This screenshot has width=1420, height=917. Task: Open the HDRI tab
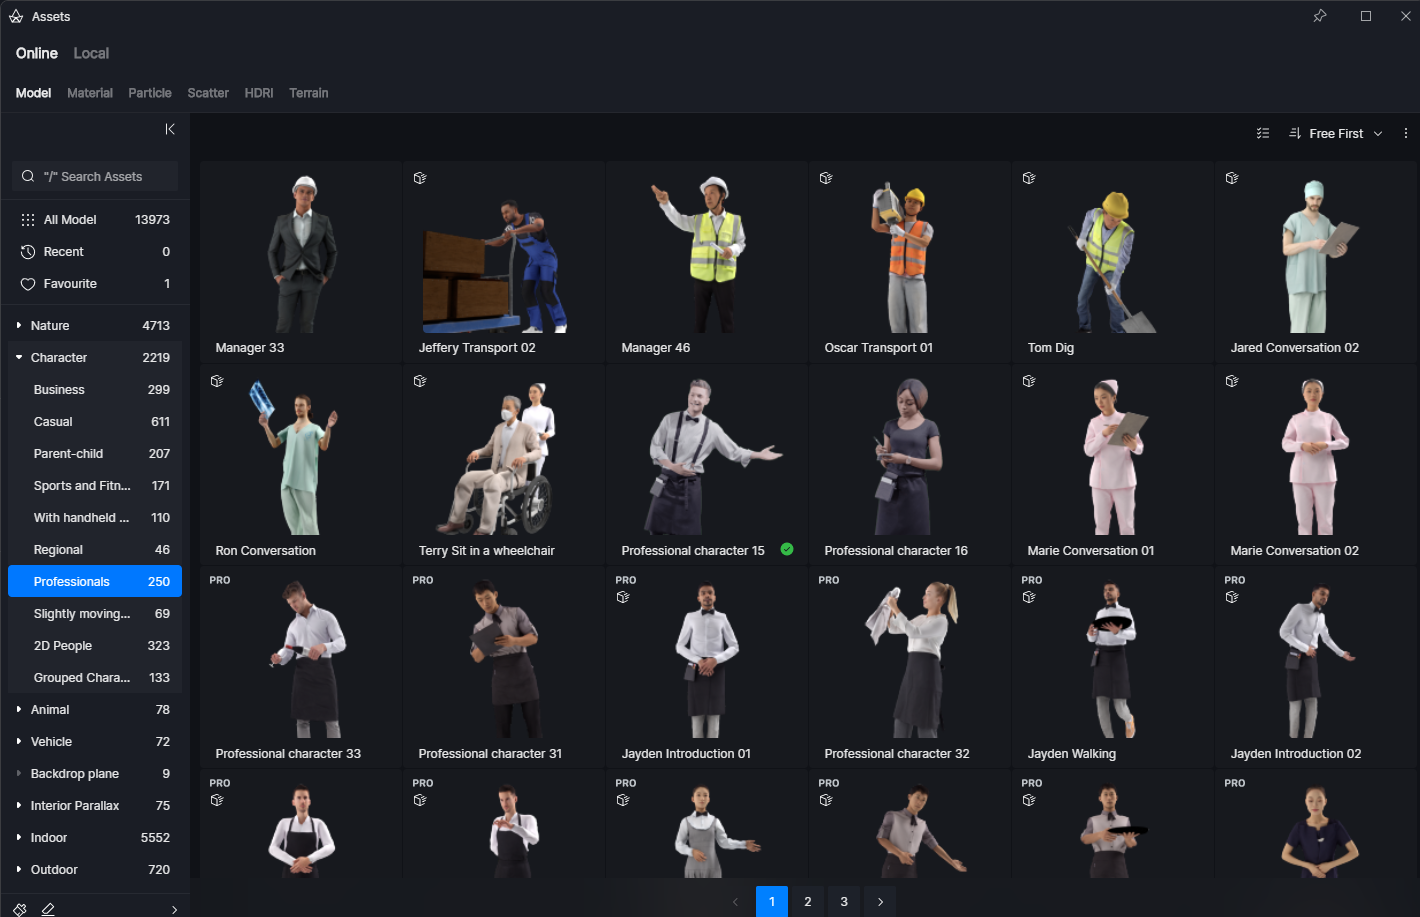click(259, 93)
